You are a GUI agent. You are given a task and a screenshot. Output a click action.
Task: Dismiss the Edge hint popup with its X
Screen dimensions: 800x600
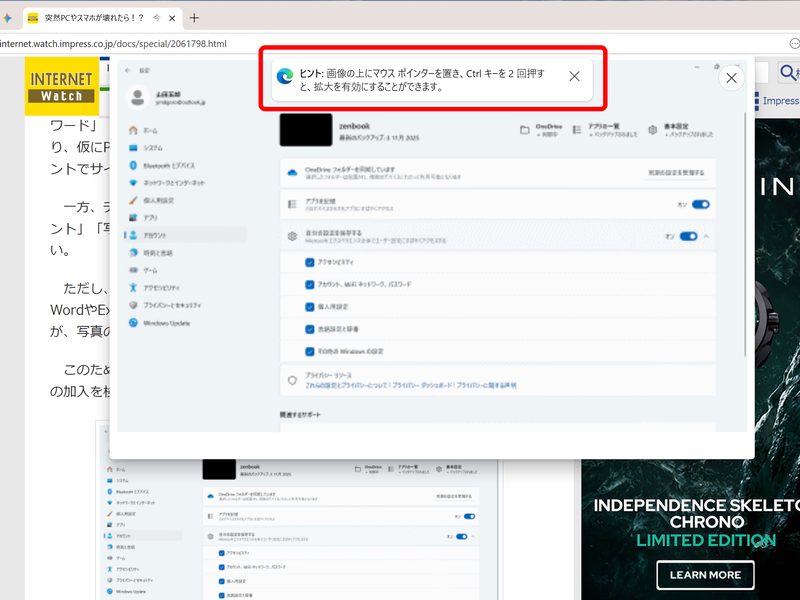click(574, 76)
